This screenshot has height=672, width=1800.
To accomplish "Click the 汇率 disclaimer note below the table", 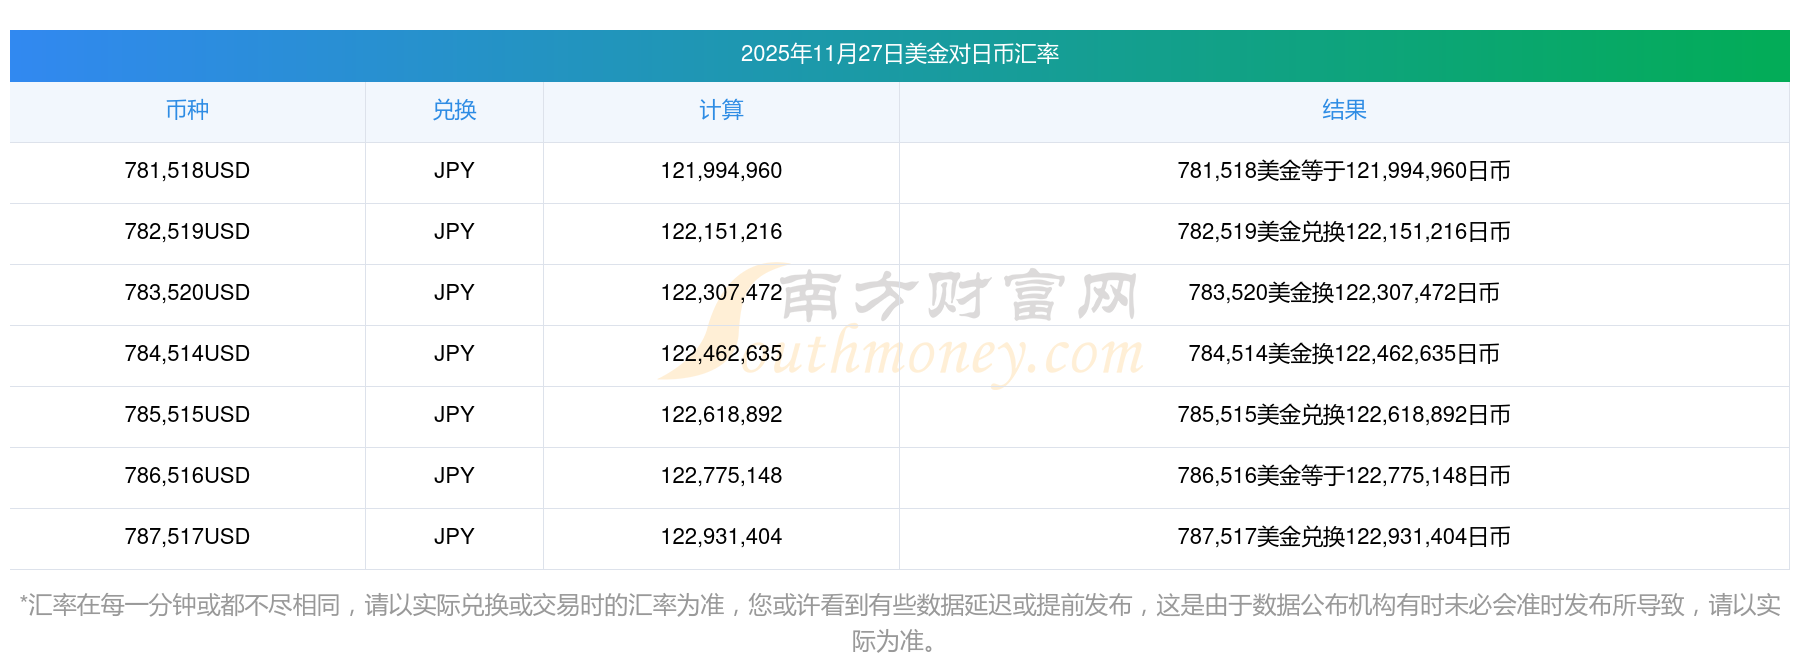I will click(x=899, y=623).
